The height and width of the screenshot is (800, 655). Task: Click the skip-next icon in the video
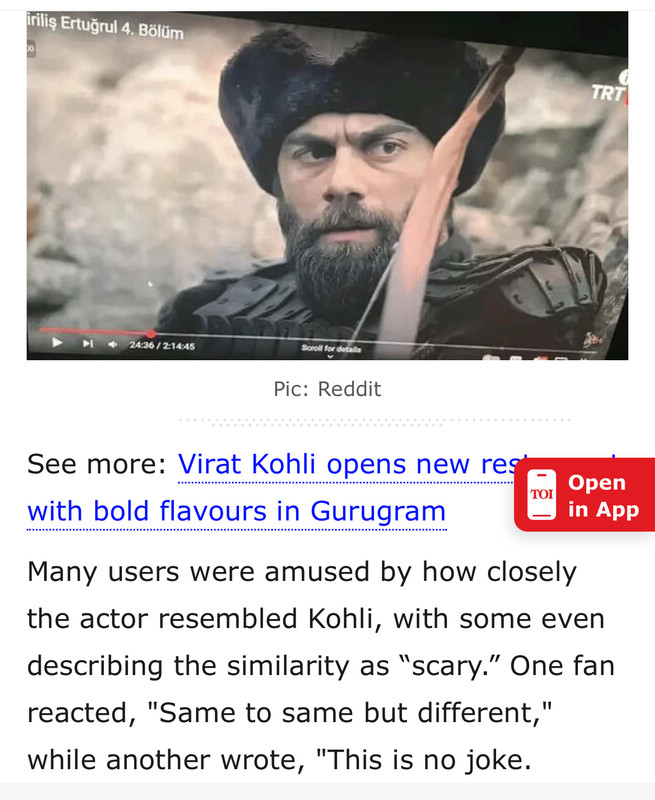tap(88, 343)
